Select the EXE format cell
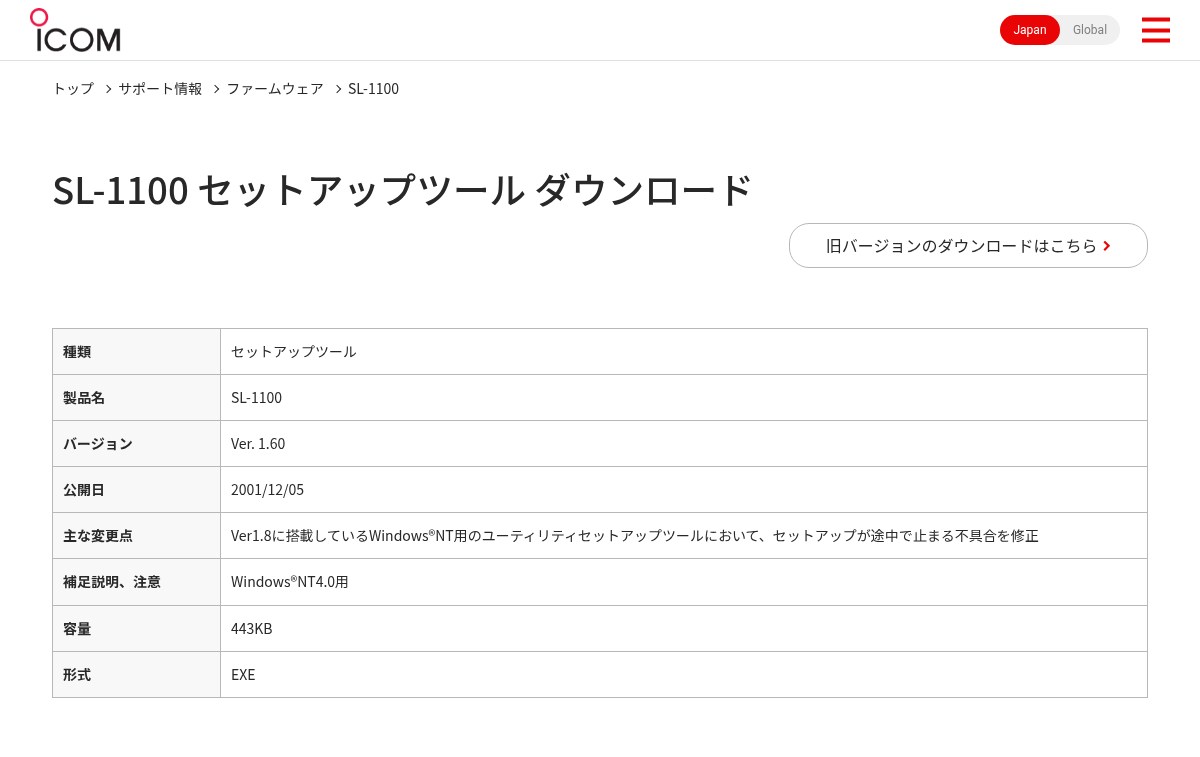The width and height of the screenshot is (1200, 757). click(684, 675)
